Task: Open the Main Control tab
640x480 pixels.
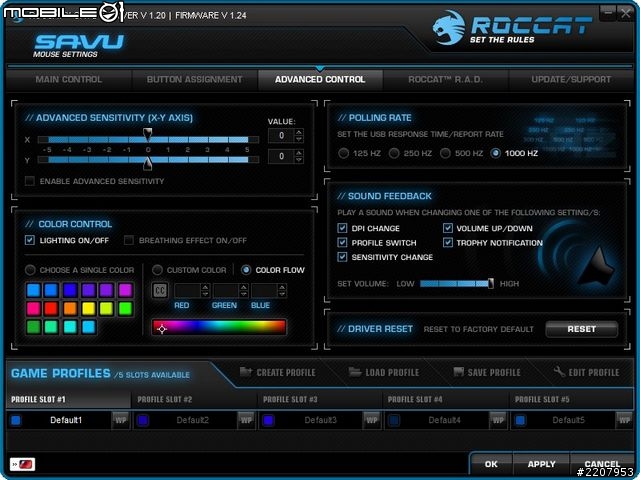Action: (x=69, y=80)
